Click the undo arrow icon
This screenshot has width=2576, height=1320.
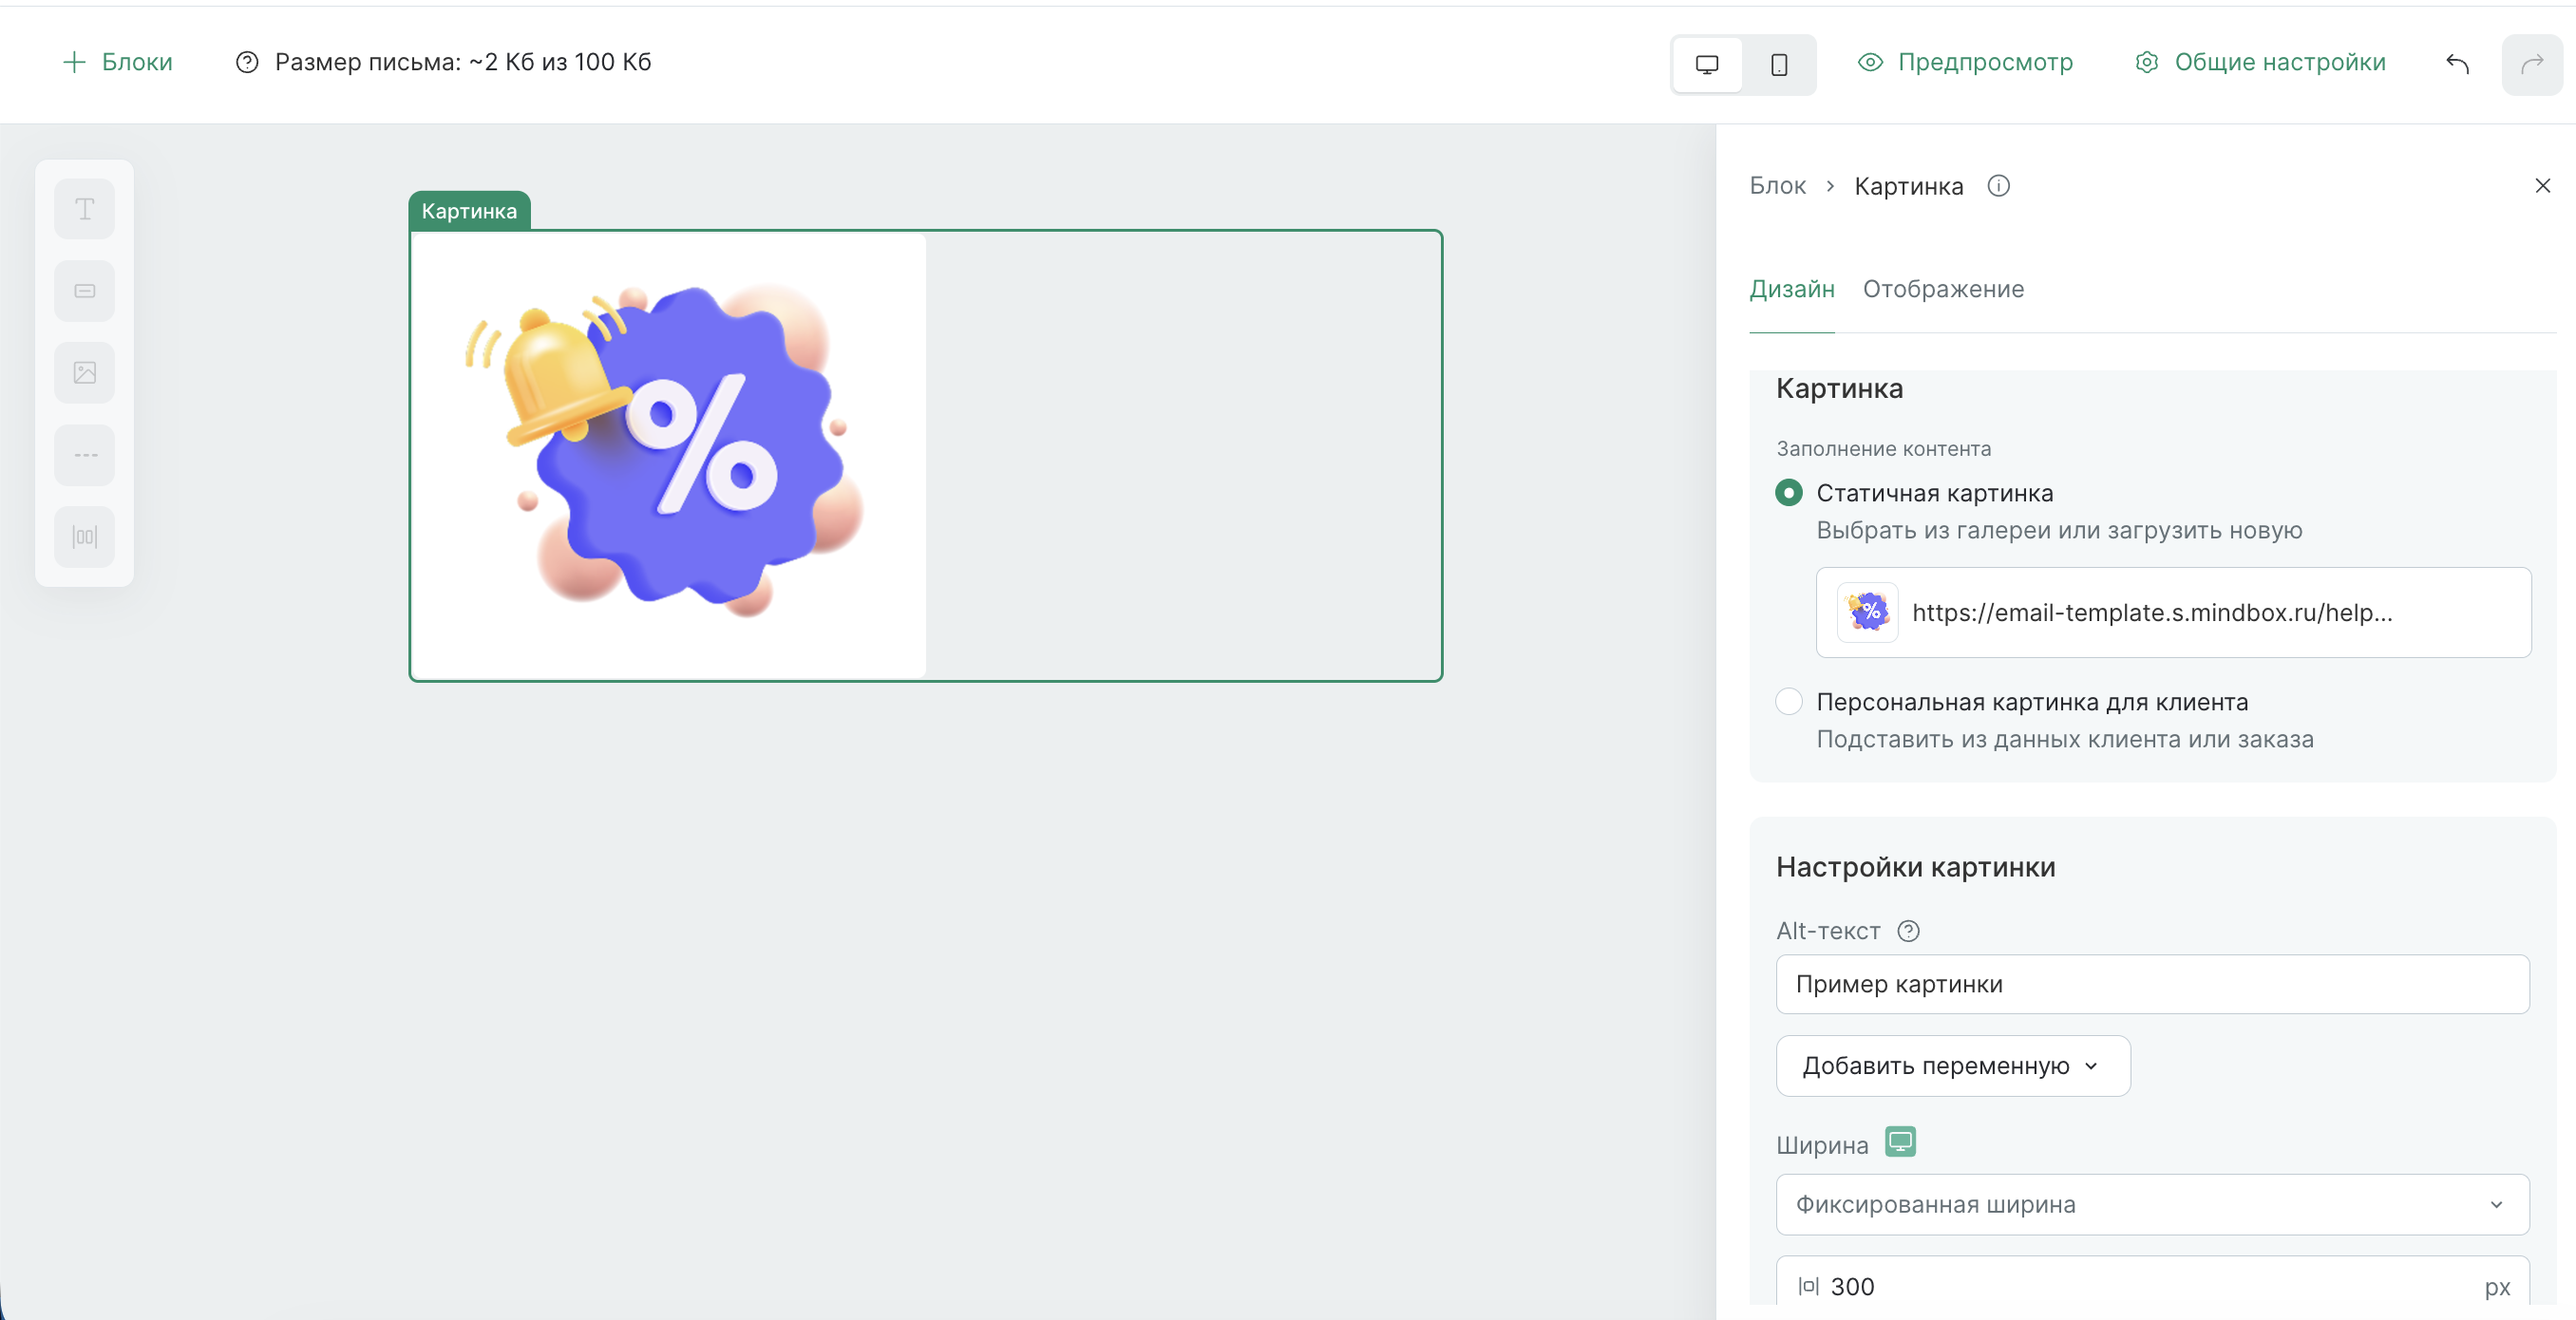[2457, 65]
